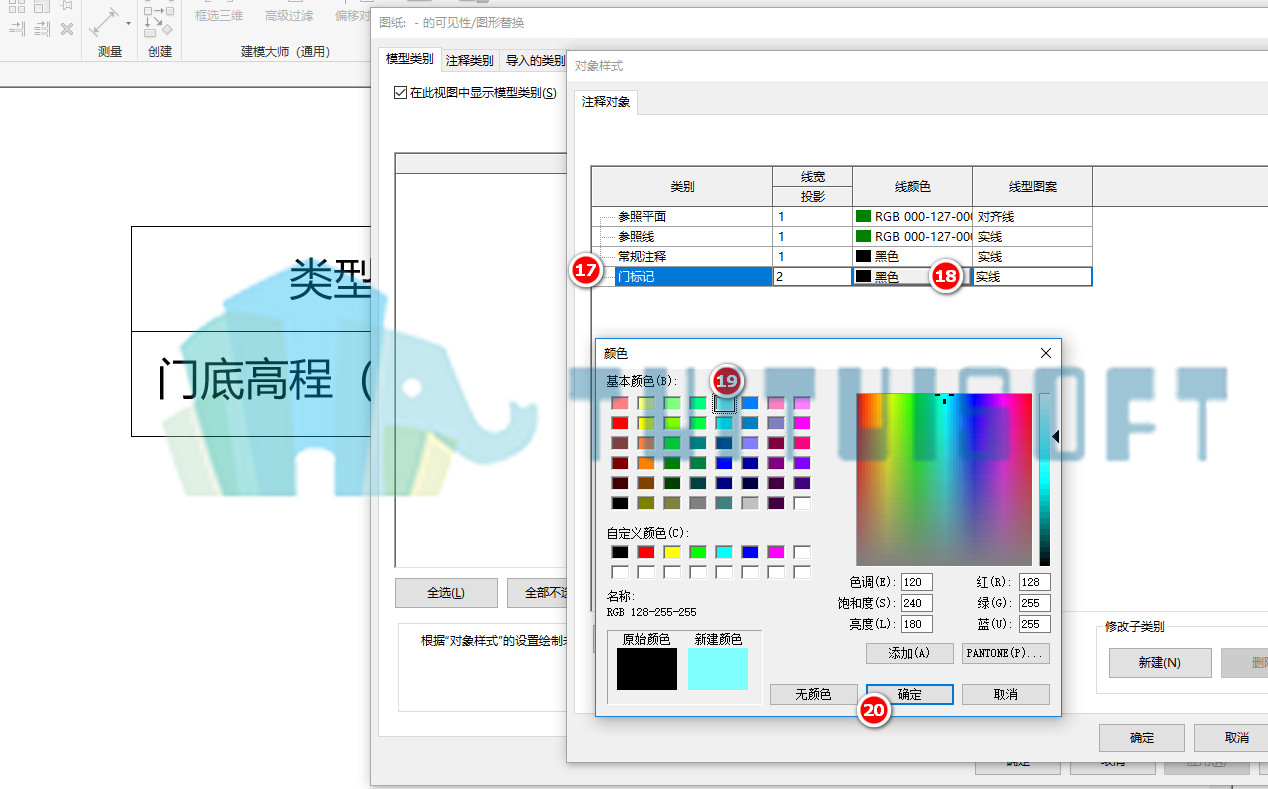Switch to the 导入的类别 tab

pyautogui.click(x=535, y=60)
